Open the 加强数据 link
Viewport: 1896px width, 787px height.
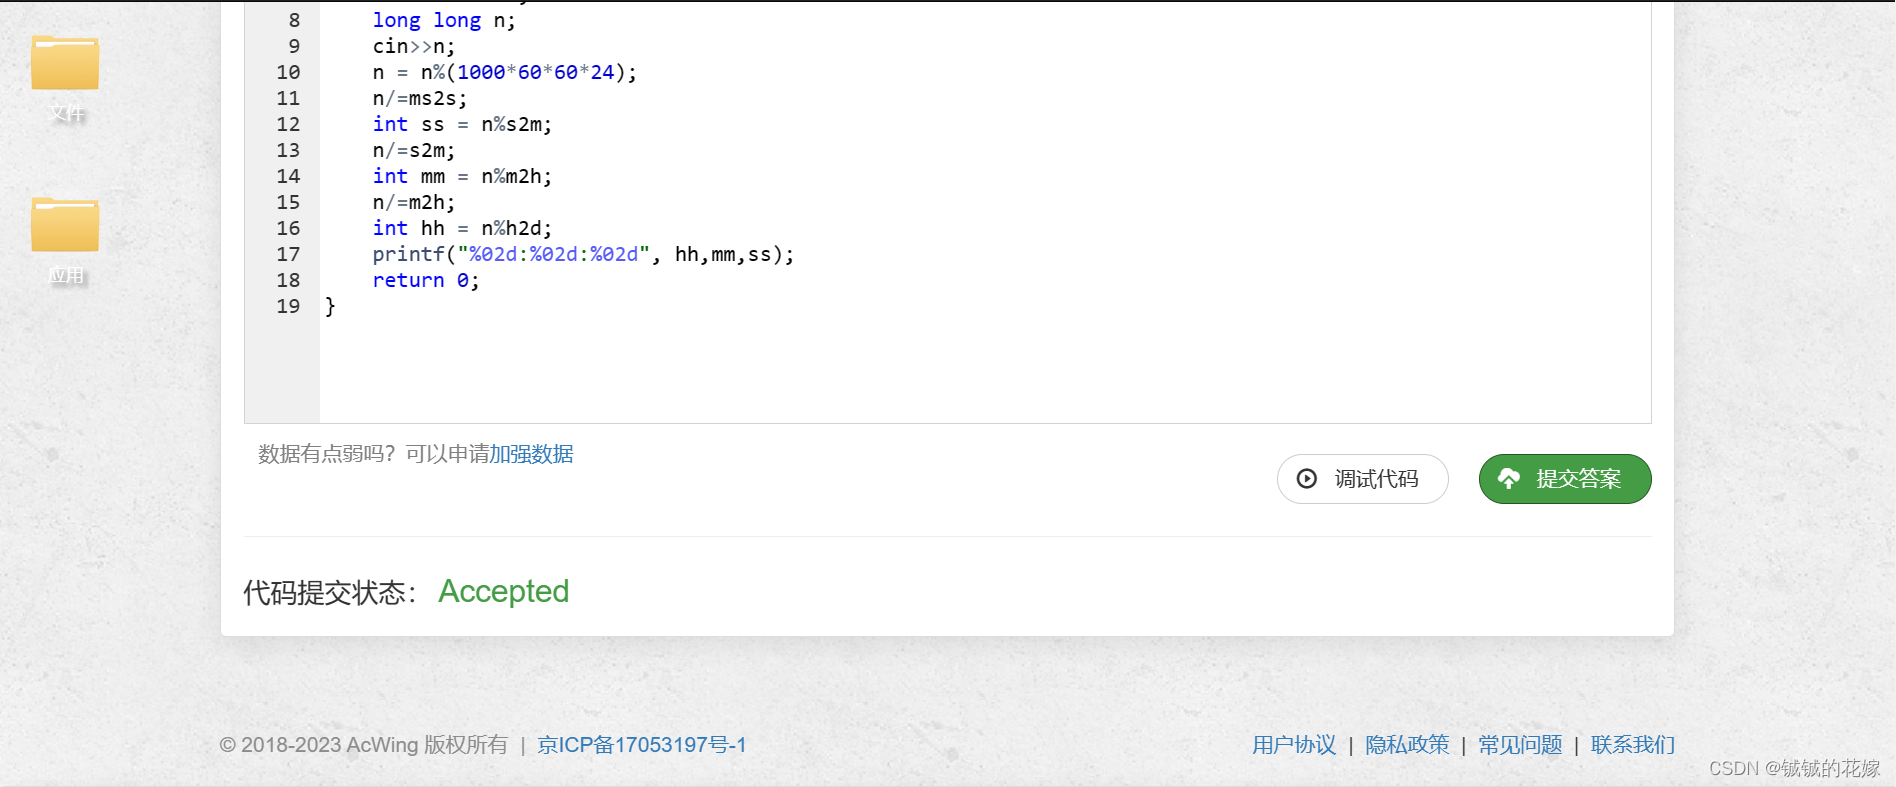[x=531, y=454]
